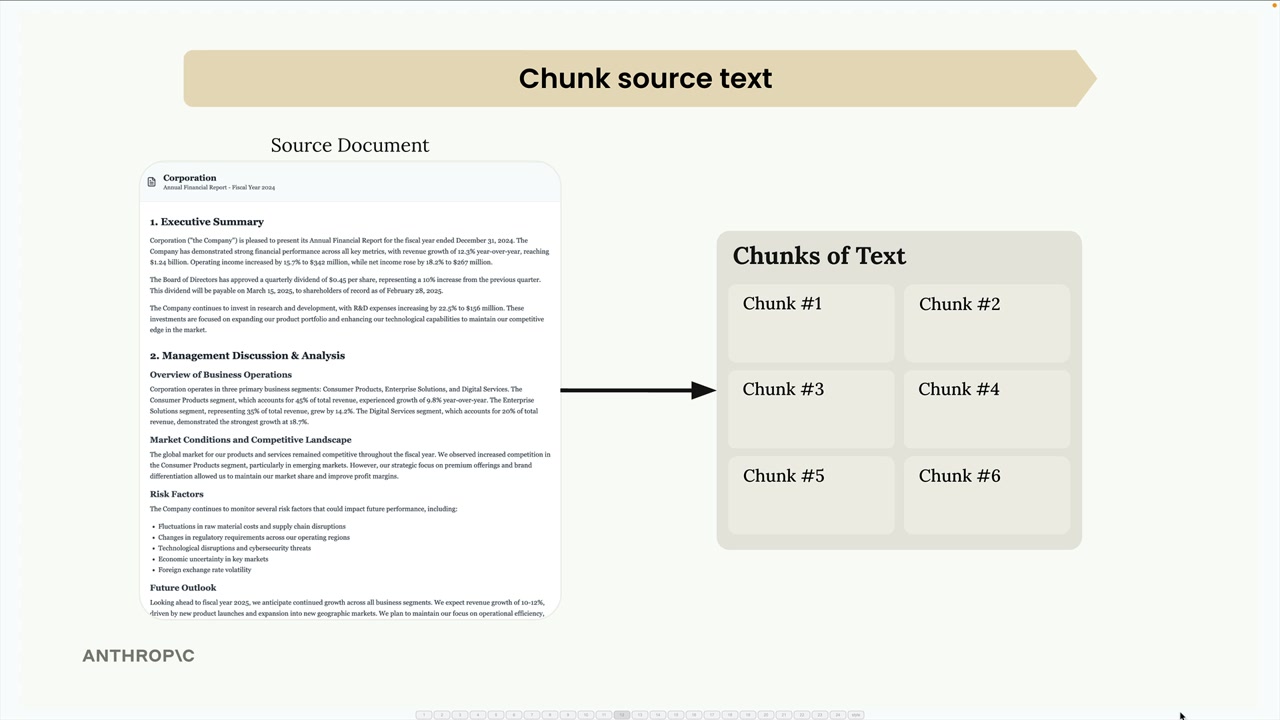Click the document icon beside Corporation
1280x720 pixels.
152,182
